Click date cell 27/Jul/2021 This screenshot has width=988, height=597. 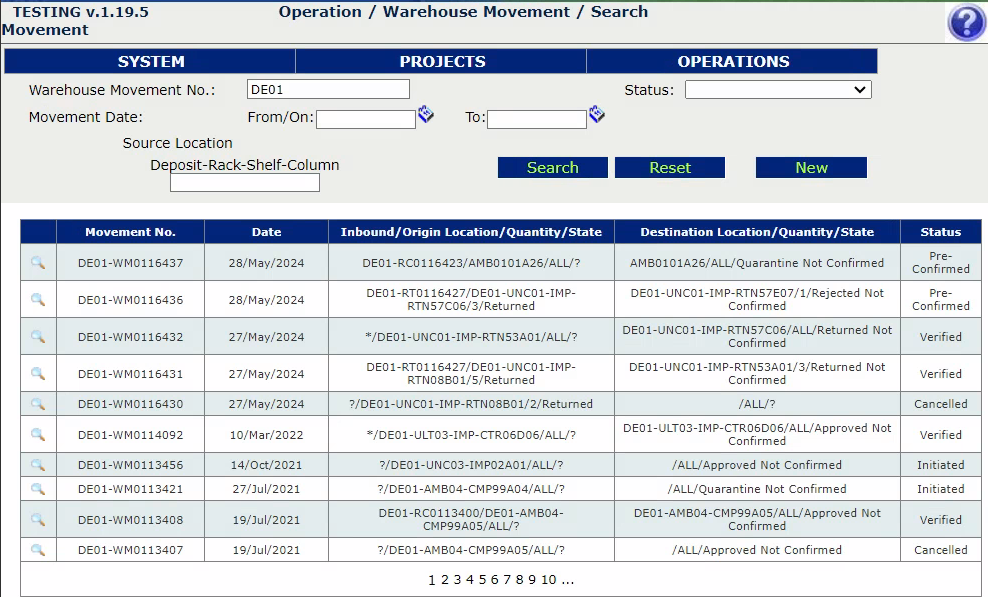tap(267, 489)
